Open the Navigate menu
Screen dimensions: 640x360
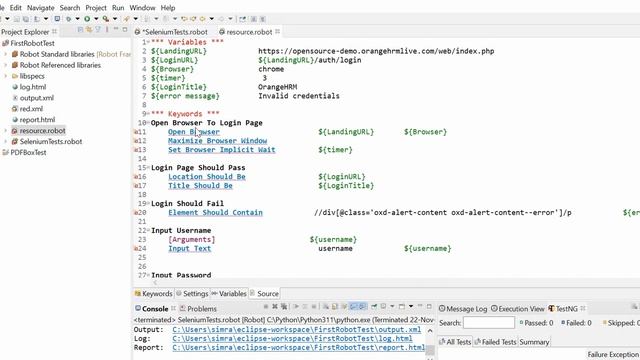coord(40,8)
